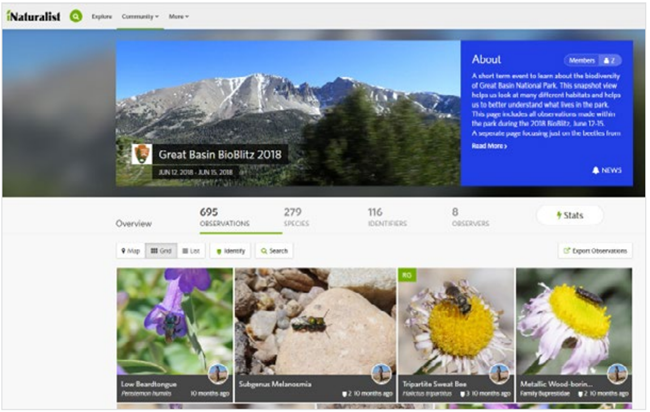Click the Stats button
The width and height of the screenshot is (650, 412).
(x=570, y=215)
